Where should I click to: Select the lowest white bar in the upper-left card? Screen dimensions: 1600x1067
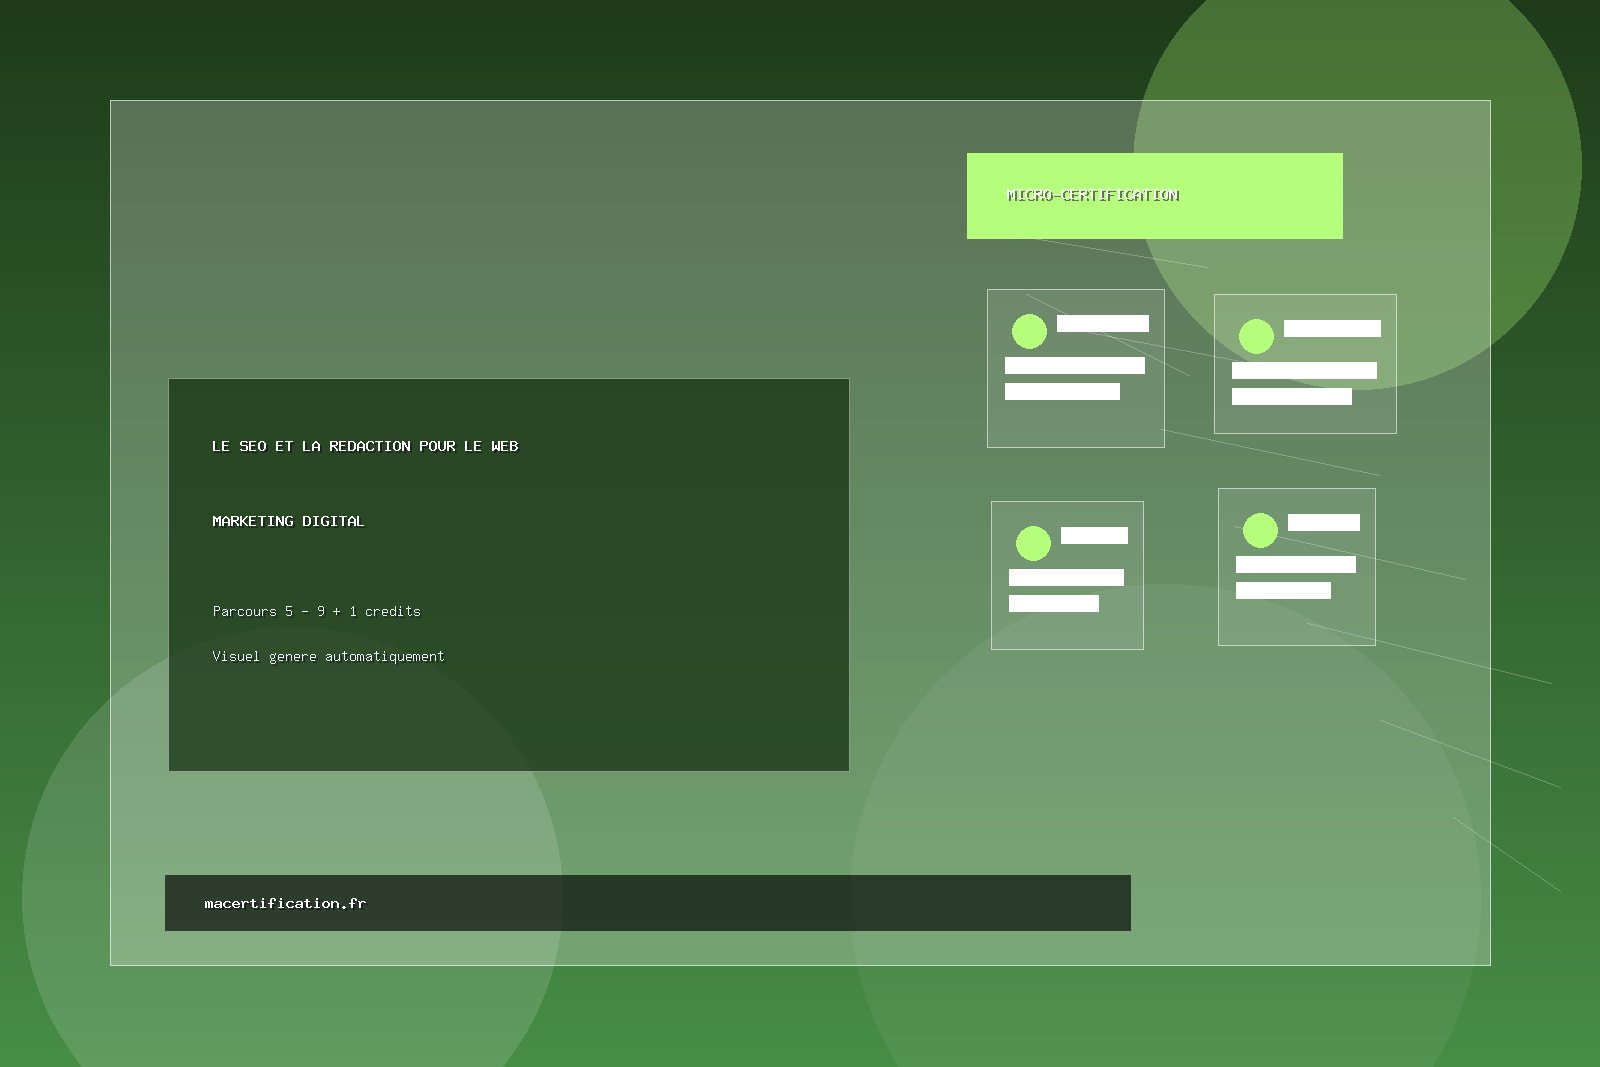1062,391
